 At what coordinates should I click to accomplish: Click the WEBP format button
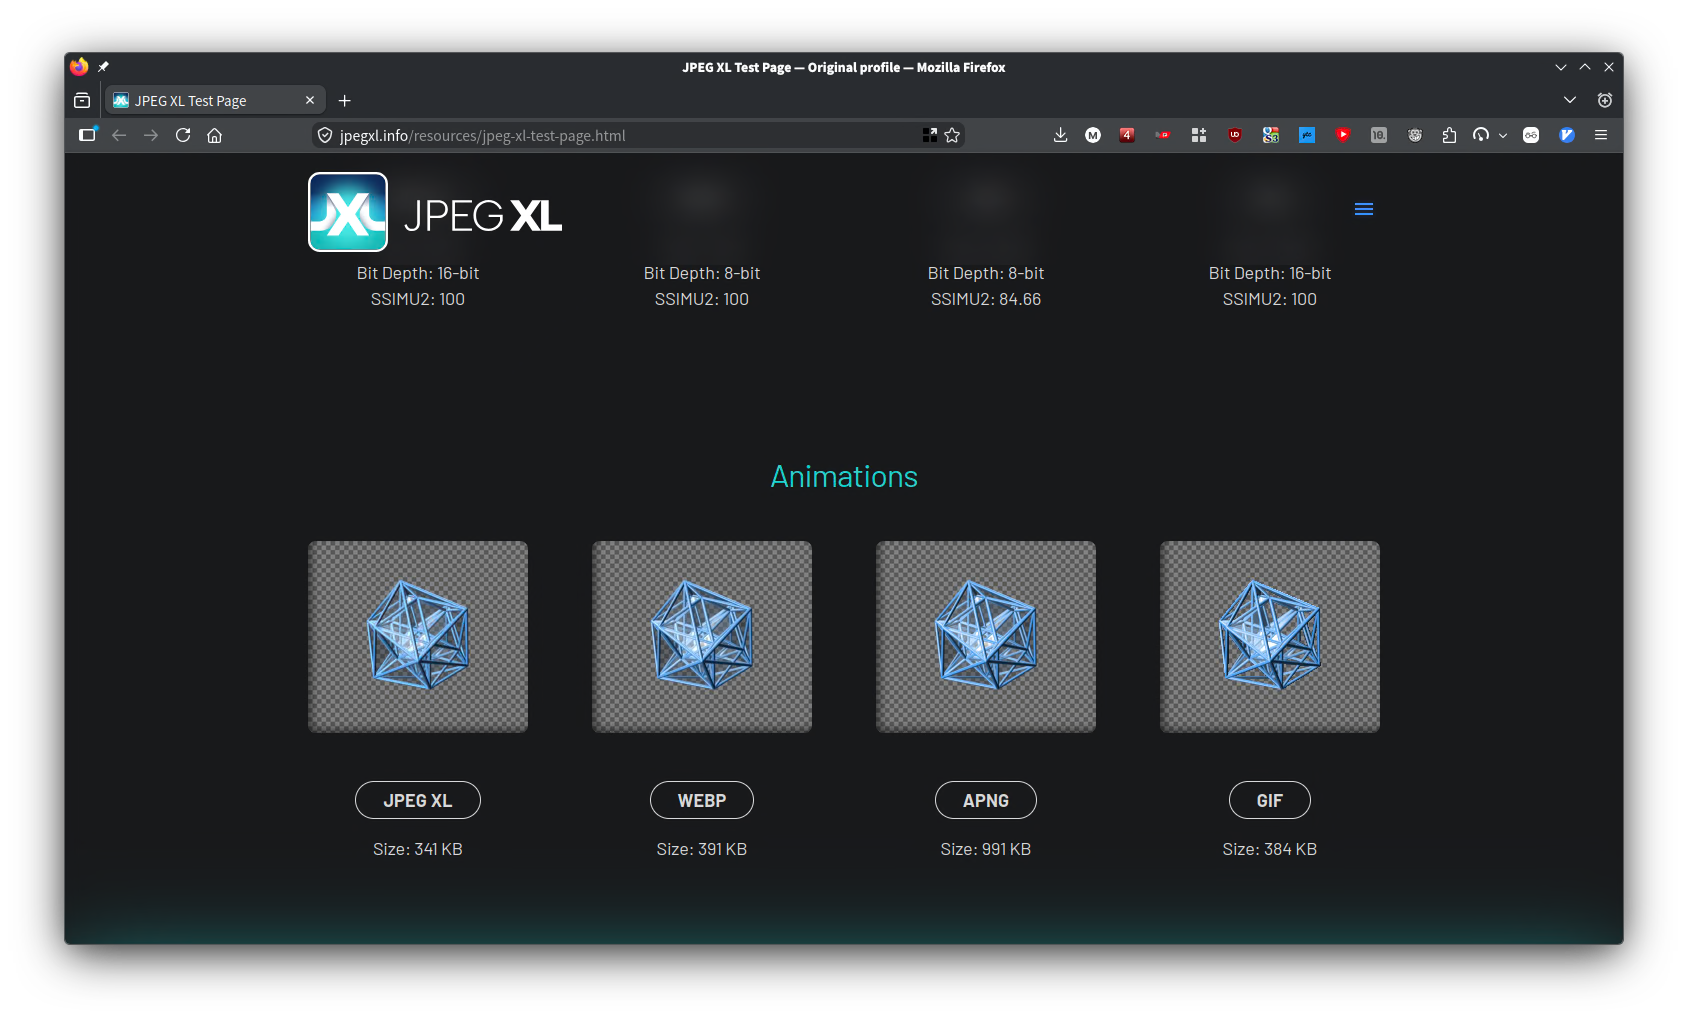(x=702, y=800)
